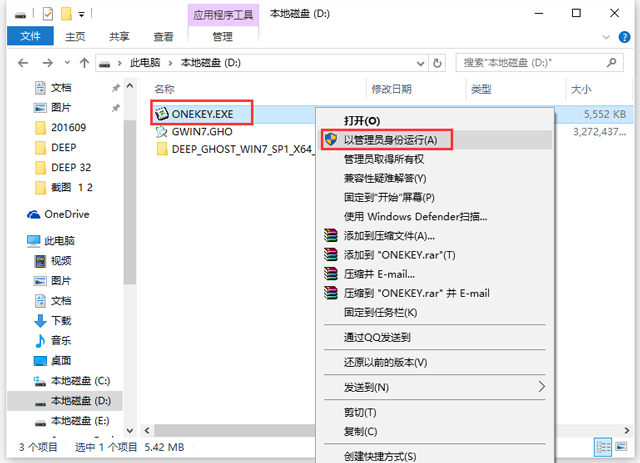This screenshot has width=640, height=463.
Task: Select 本地磁盘 (D:) in navigation pane
Action: tap(65, 401)
